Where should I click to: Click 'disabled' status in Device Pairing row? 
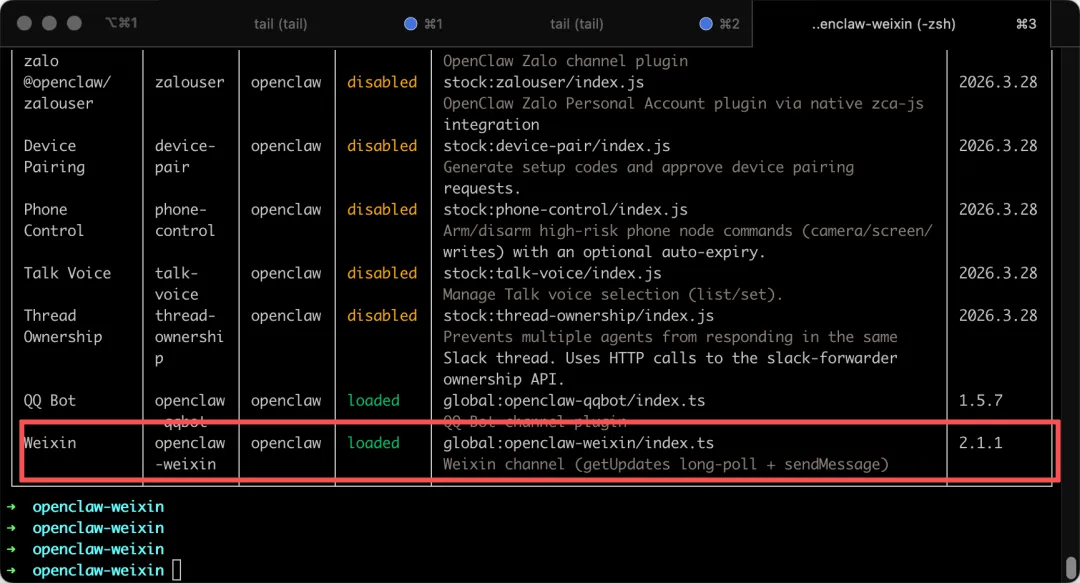coord(382,146)
